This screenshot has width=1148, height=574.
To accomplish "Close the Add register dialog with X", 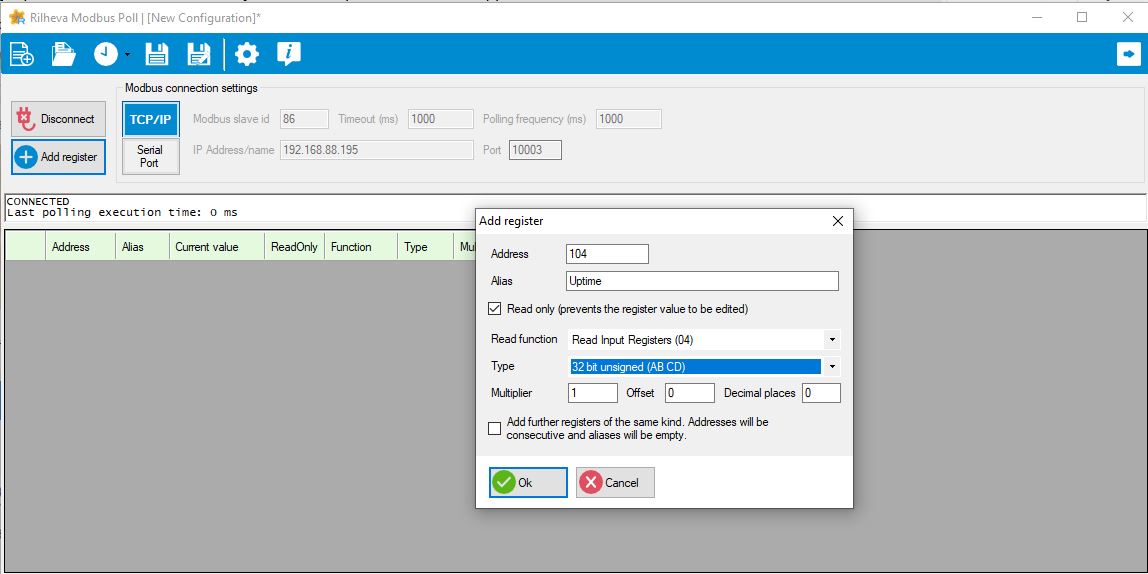I will point(838,221).
